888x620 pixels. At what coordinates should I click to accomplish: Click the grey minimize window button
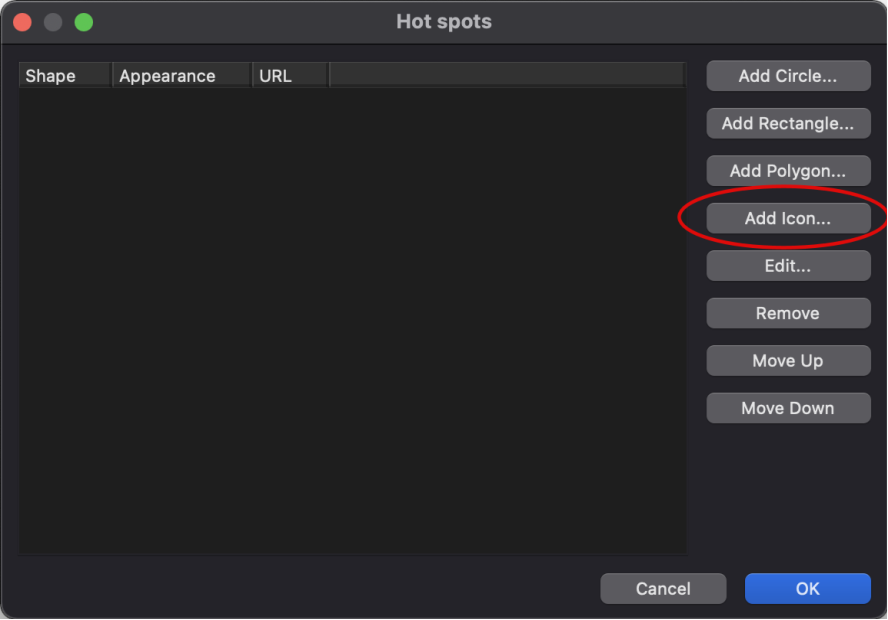click(x=53, y=23)
